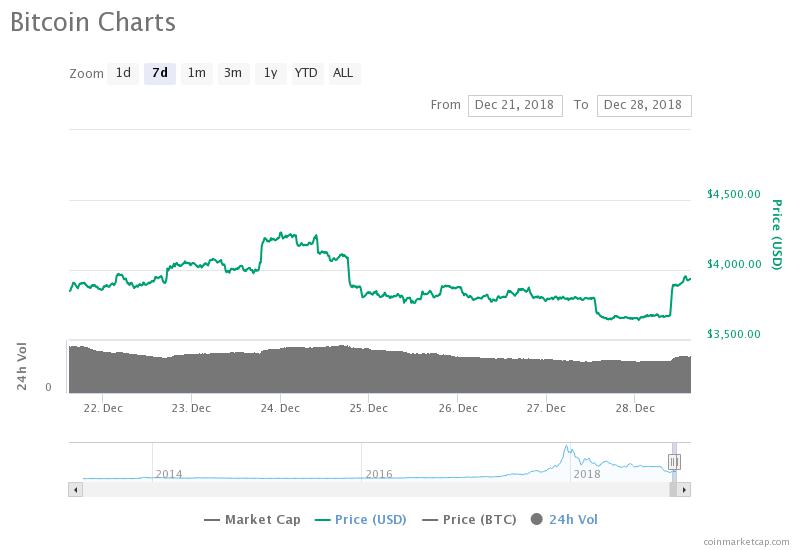Toggle Price (USD) series in legend
This screenshot has height=550, width=800.
(x=361, y=520)
